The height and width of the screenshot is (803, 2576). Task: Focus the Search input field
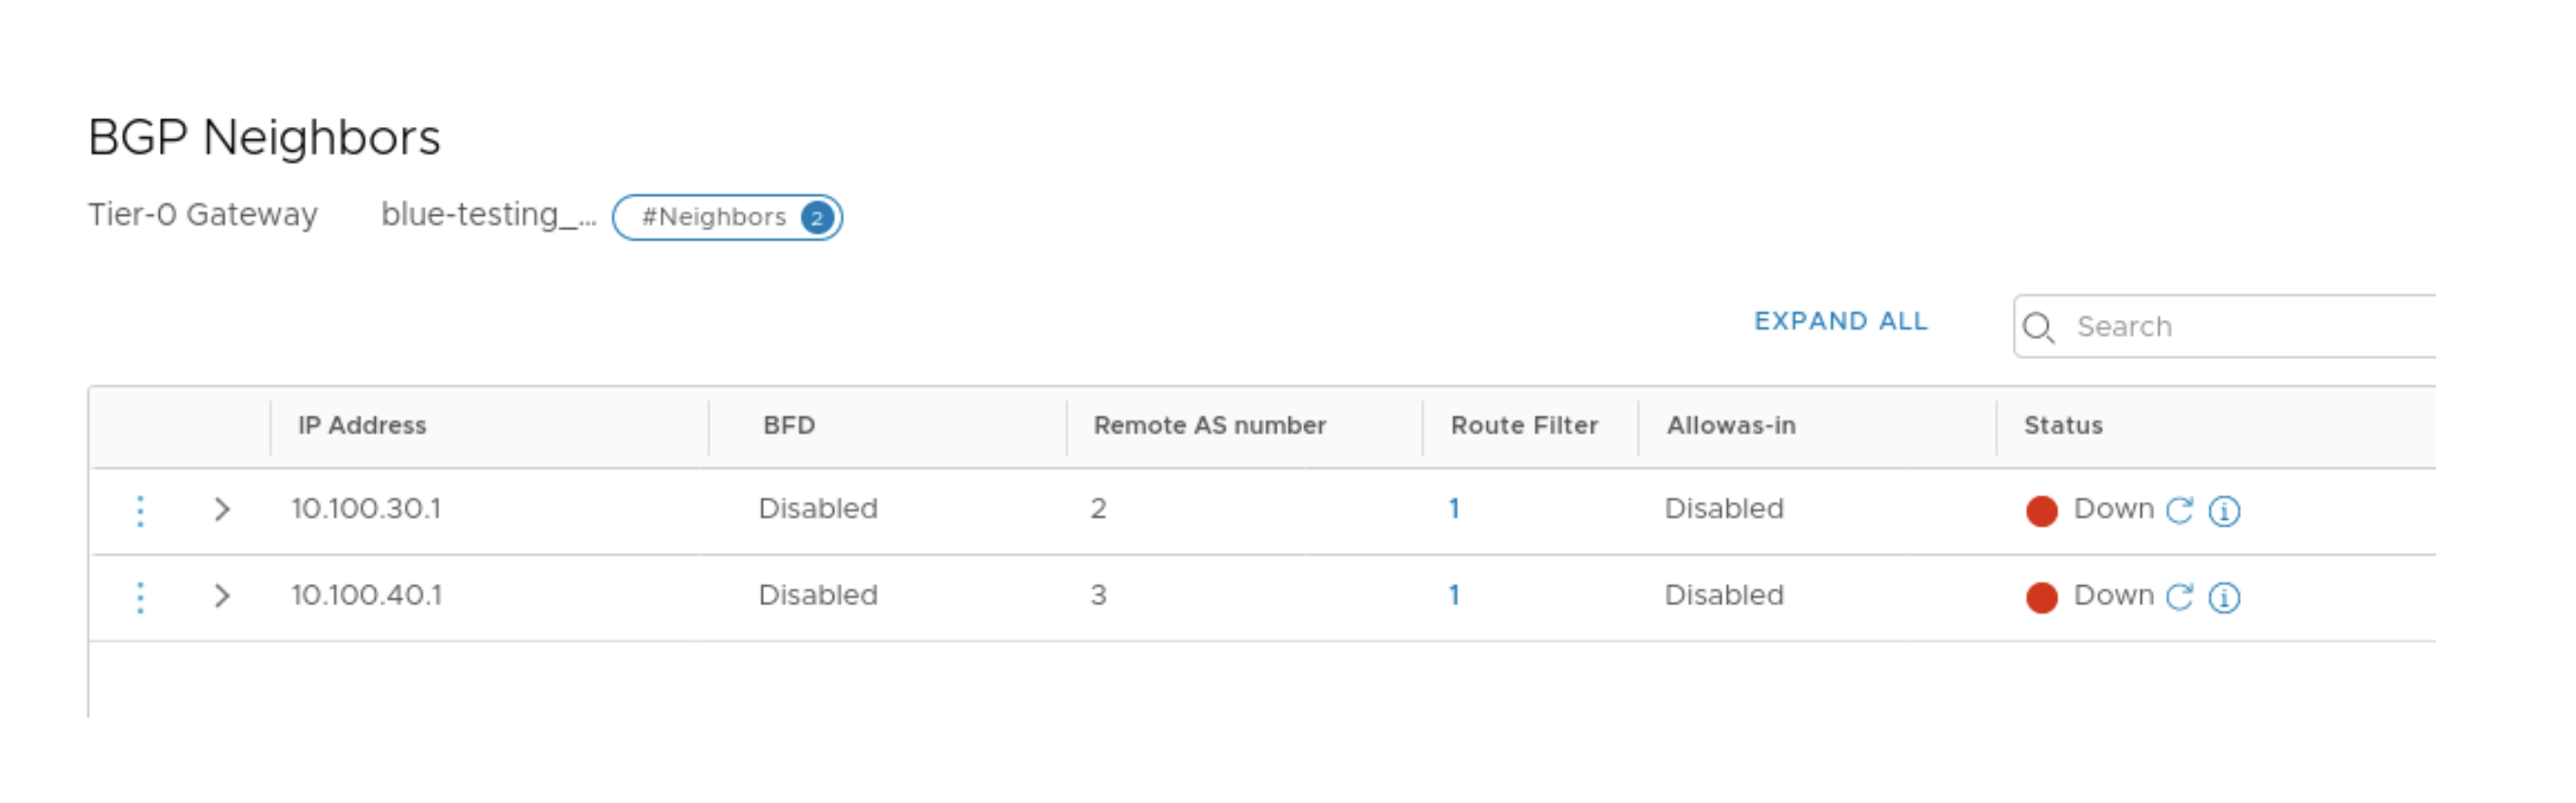(x=2250, y=327)
